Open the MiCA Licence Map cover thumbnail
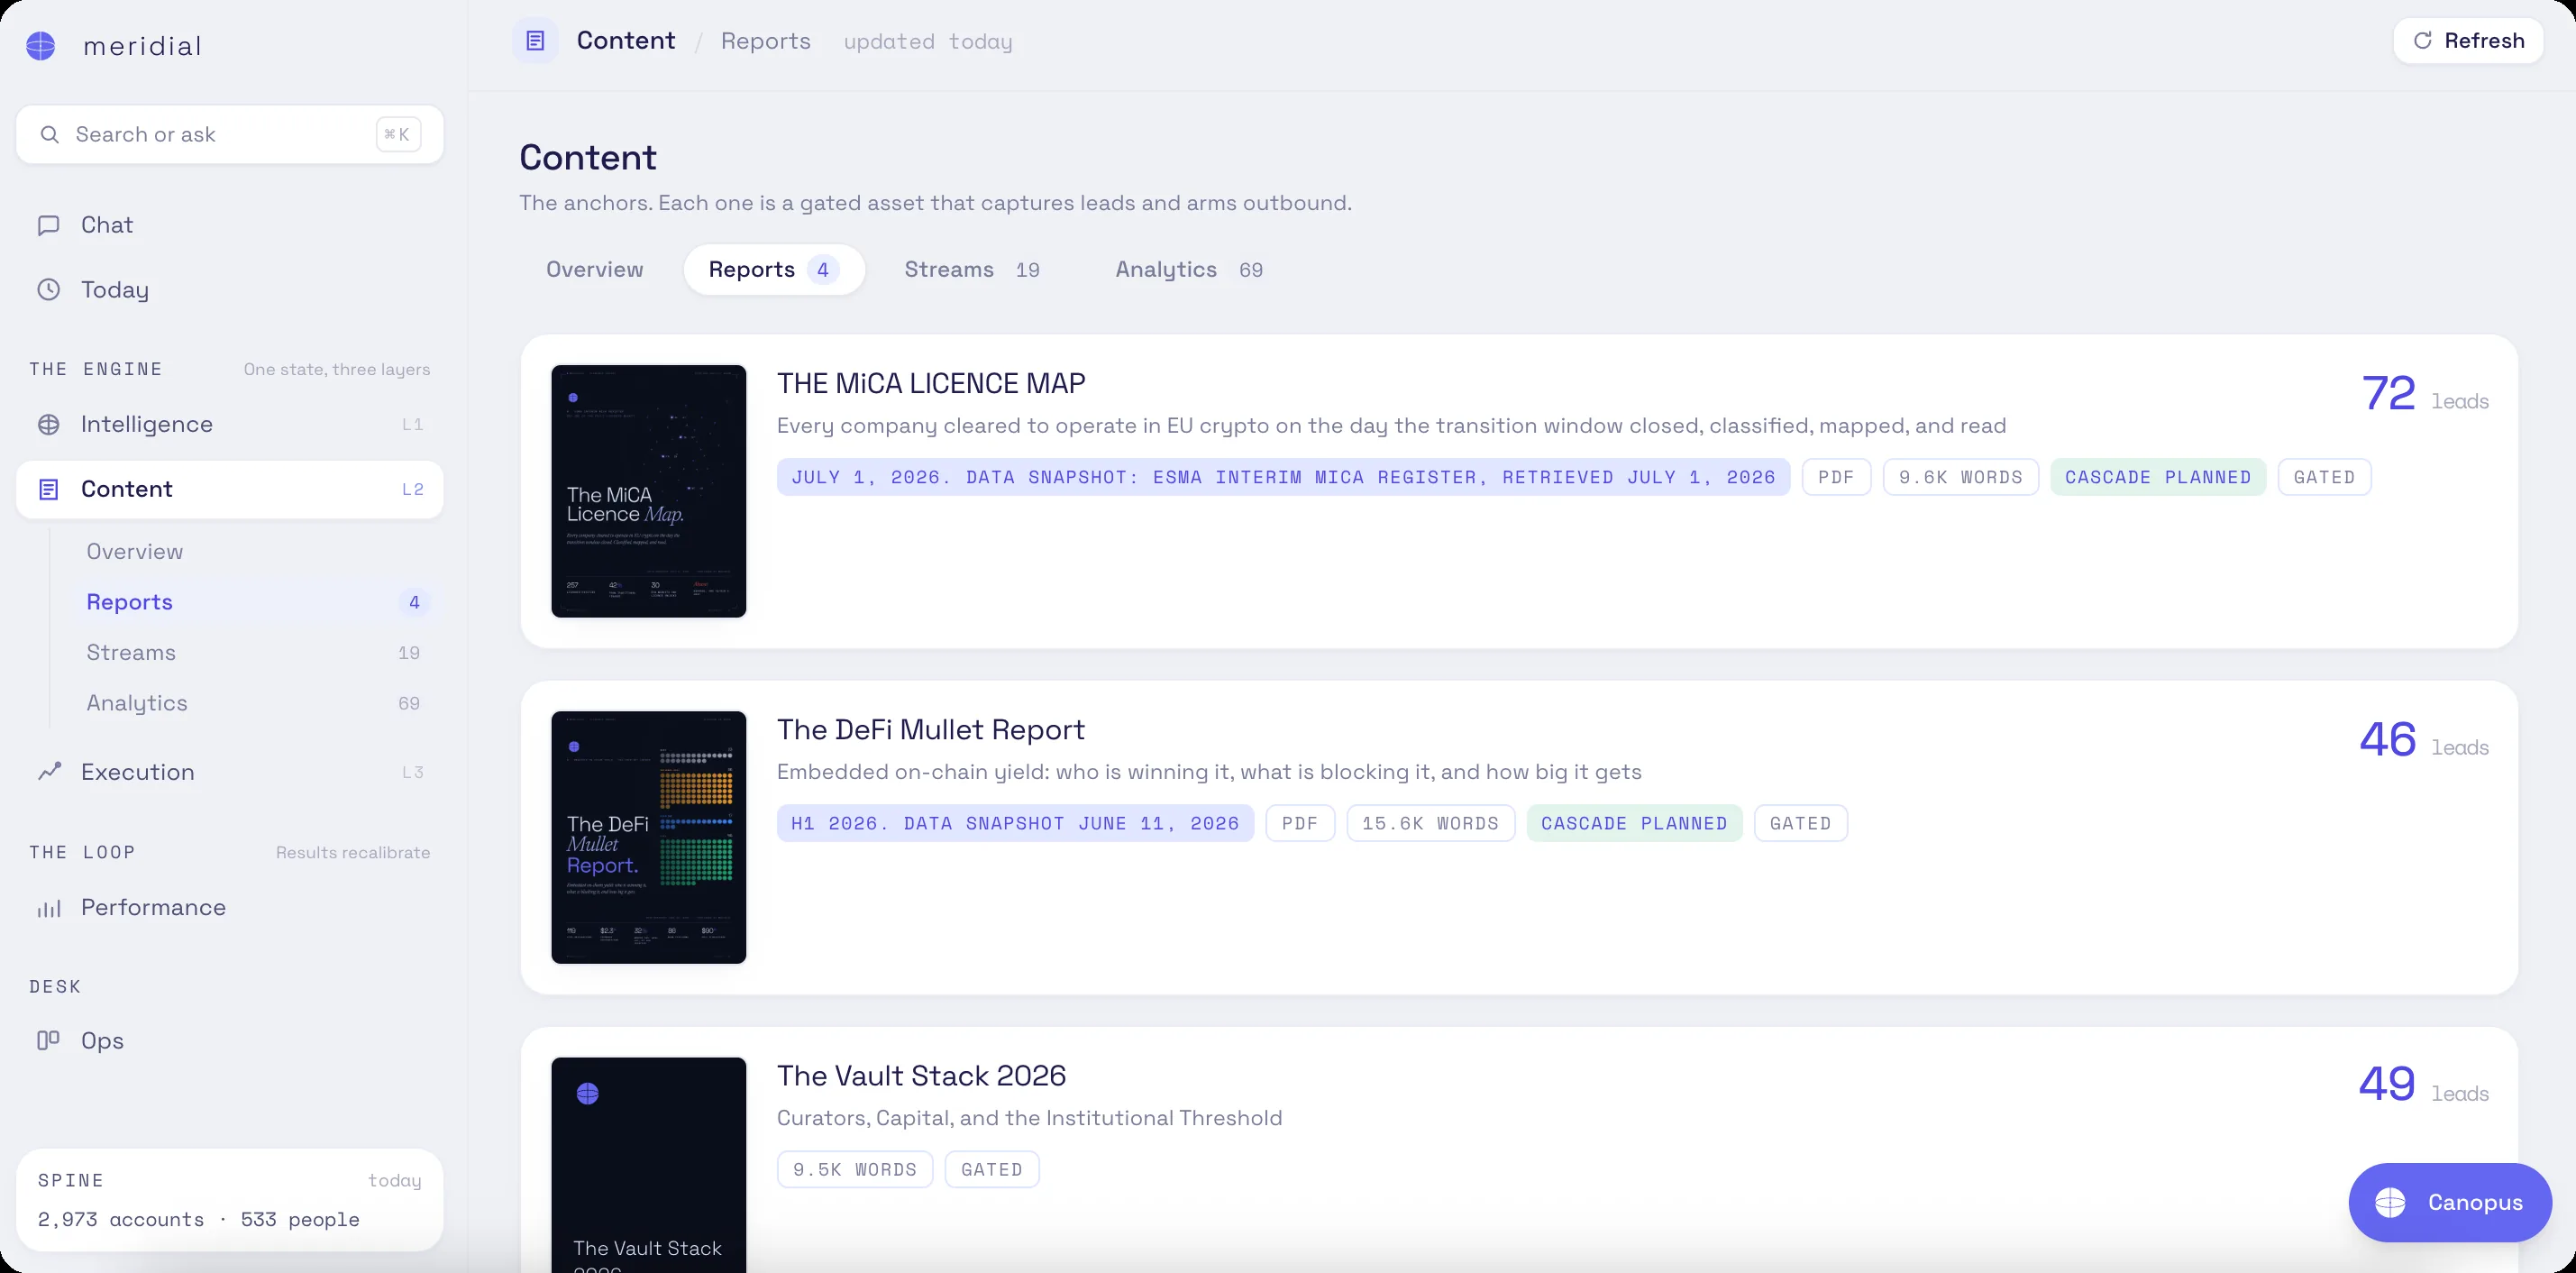 (649, 491)
